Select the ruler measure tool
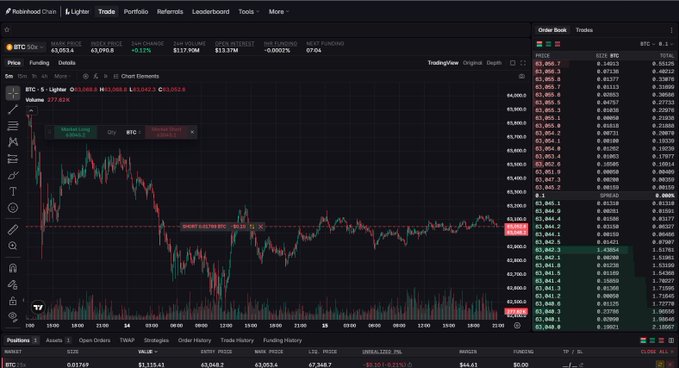 [x=13, y=229]
